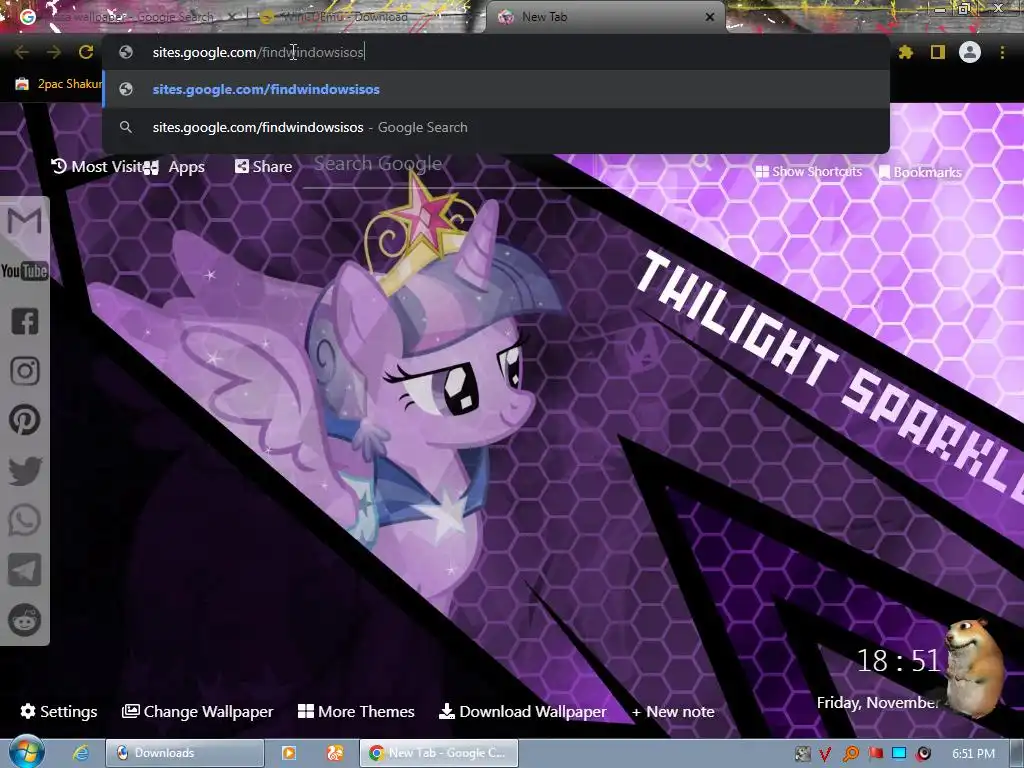Click Show Shortcuts

[808, 172]
